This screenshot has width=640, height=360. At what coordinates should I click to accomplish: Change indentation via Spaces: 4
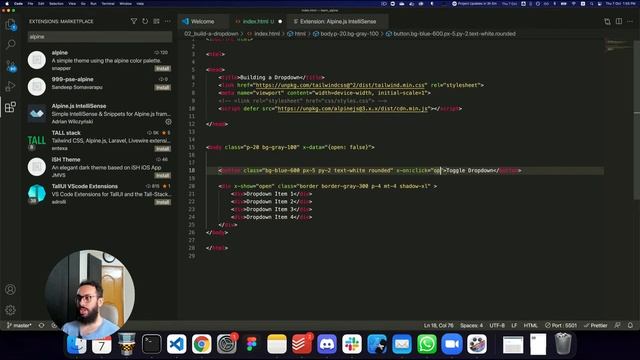(471, 325)
